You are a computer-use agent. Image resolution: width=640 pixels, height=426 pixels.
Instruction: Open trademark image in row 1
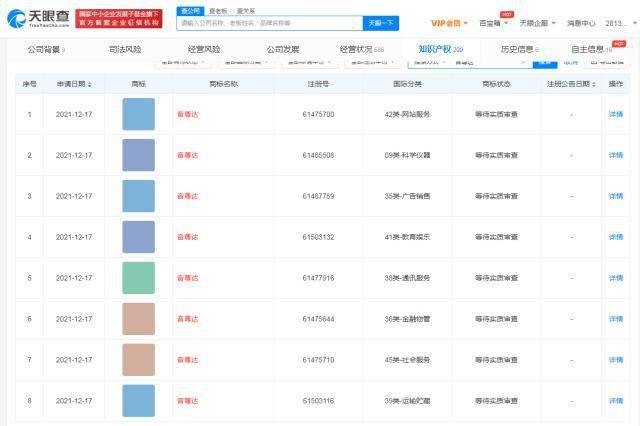pos(138,114)
